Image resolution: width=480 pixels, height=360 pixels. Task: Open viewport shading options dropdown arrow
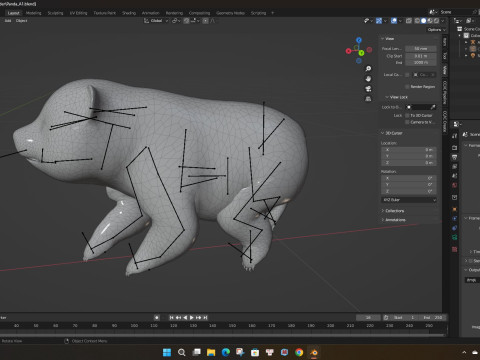pyautogui.click(x=443, y=21)
